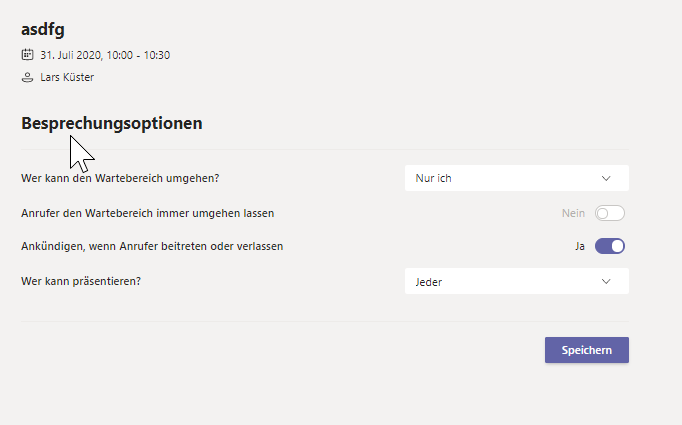
Task: Select the Nur ich combo box value
Action: tap(433, 178)
